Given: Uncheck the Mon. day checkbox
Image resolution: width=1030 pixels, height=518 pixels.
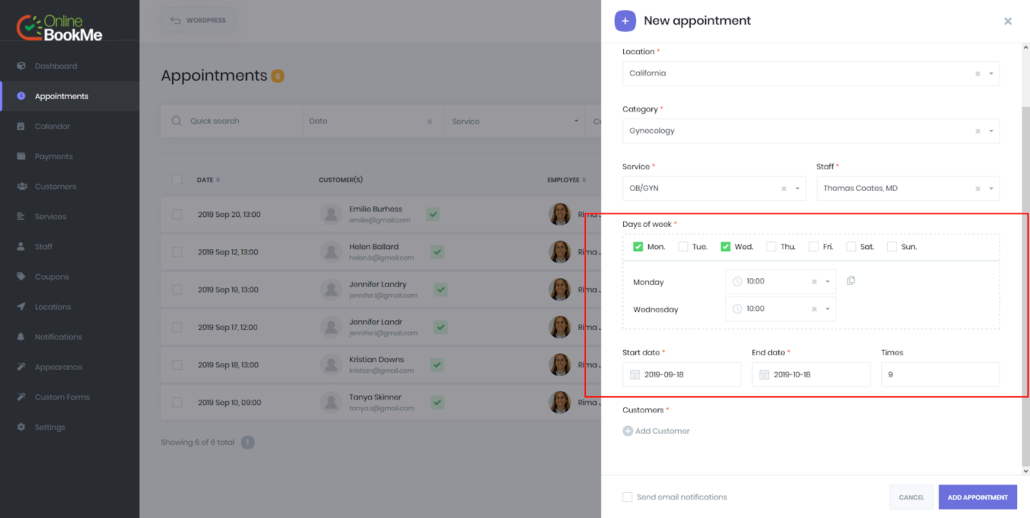Looking at the screenshot, I should (x=638, y=247).
